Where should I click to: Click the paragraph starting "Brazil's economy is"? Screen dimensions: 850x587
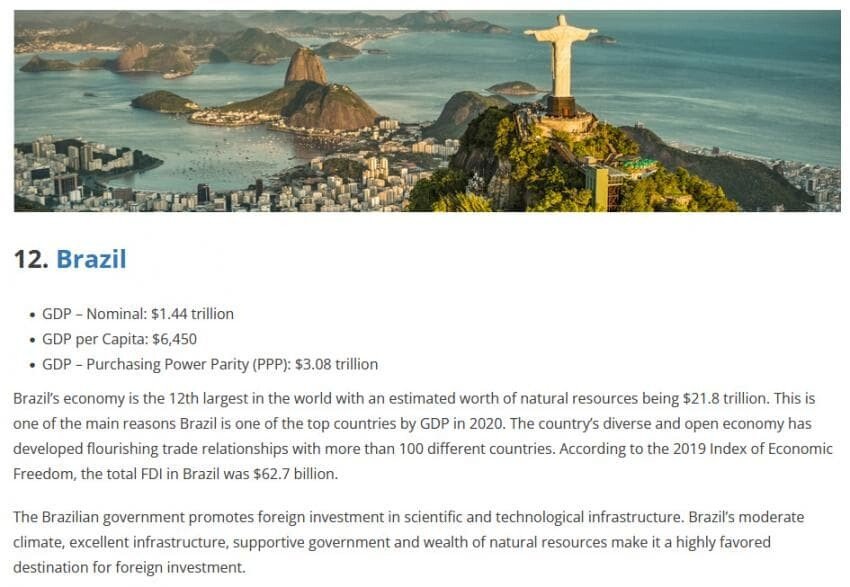click(x=423, y=436)
